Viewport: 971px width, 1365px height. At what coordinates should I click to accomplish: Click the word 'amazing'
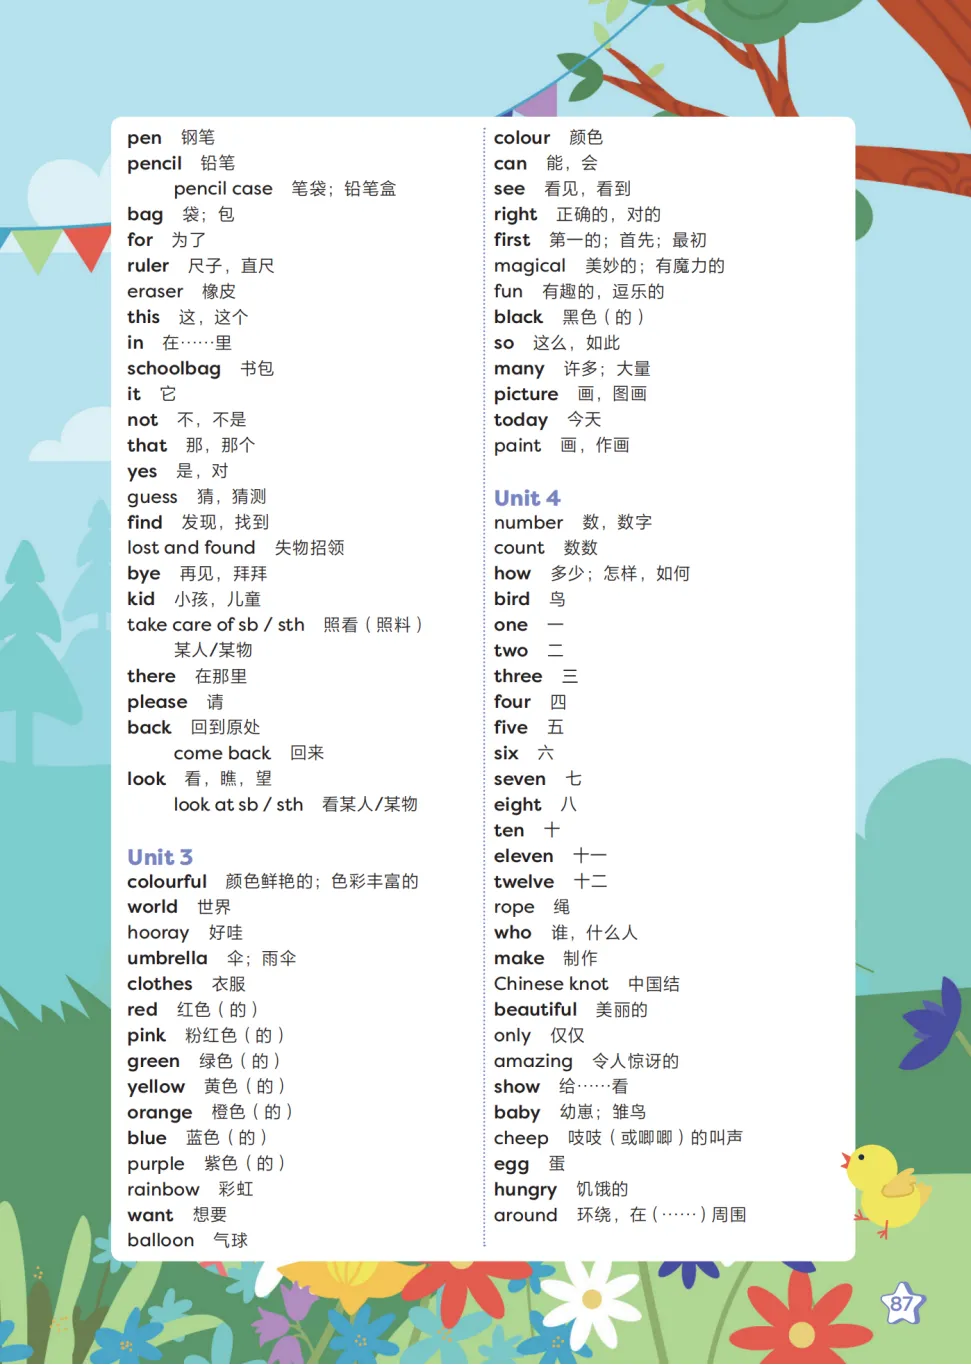(533, 1062)
